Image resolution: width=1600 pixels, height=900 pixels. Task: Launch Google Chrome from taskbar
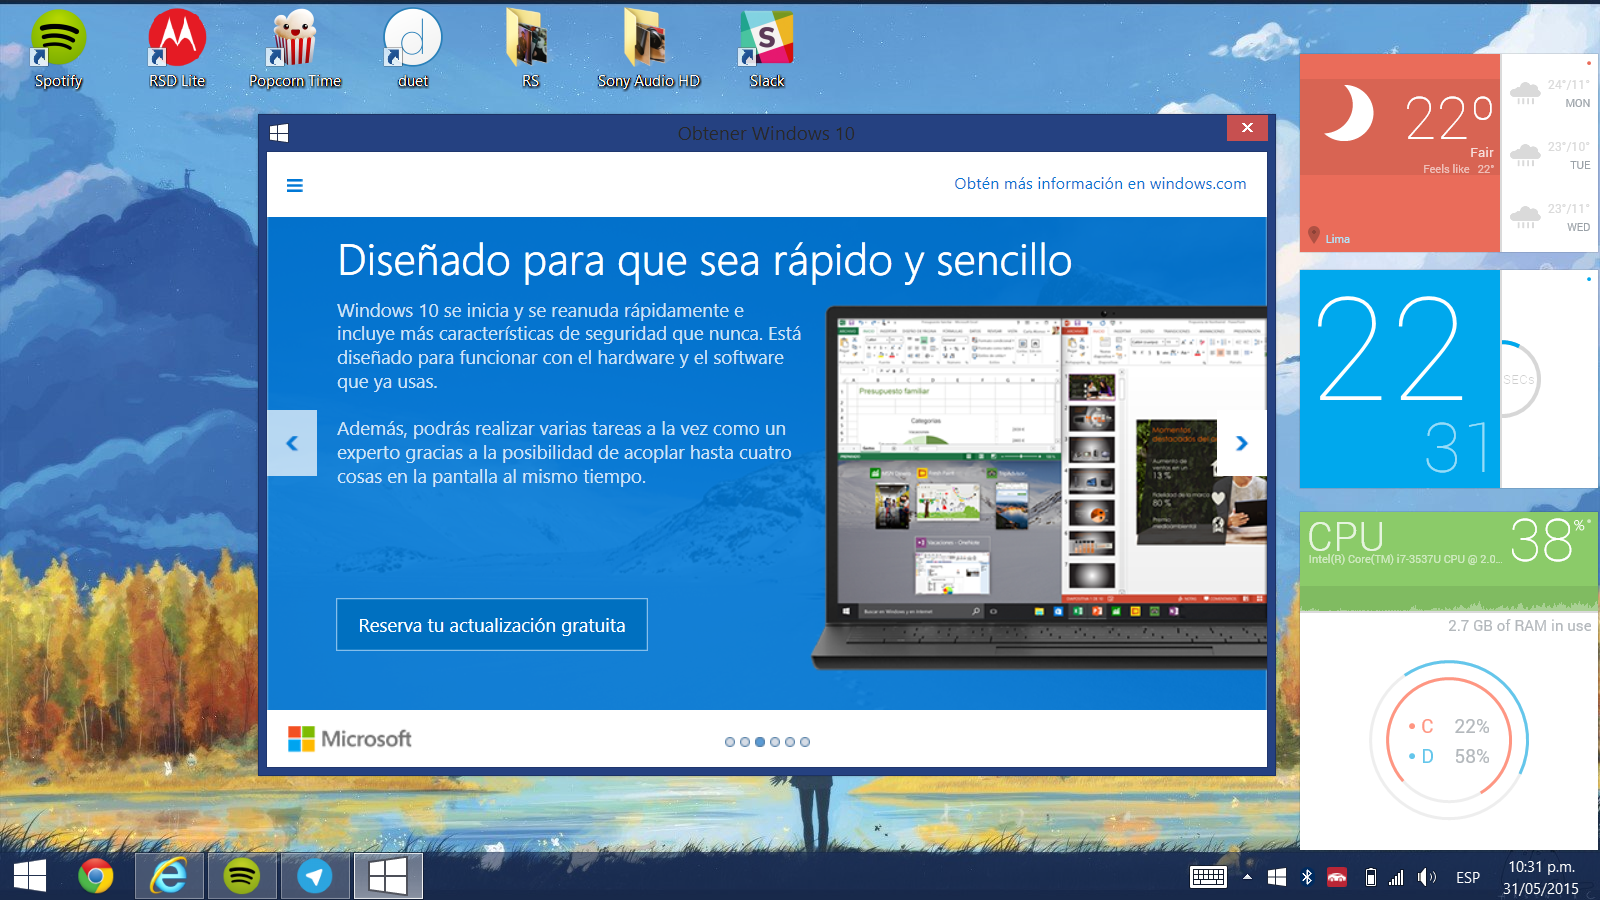96,876
